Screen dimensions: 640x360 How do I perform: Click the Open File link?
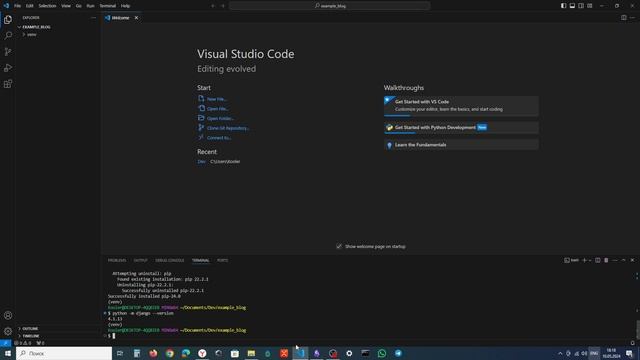click(217, 109)
